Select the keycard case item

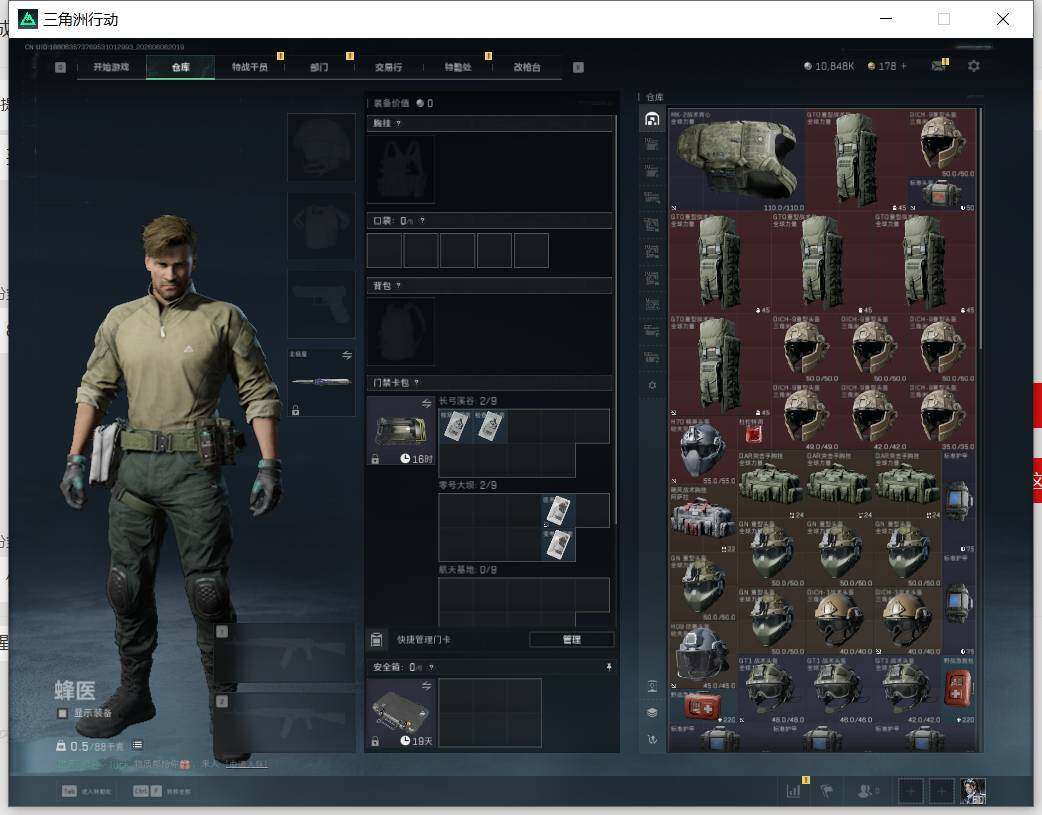click(401, 431)
